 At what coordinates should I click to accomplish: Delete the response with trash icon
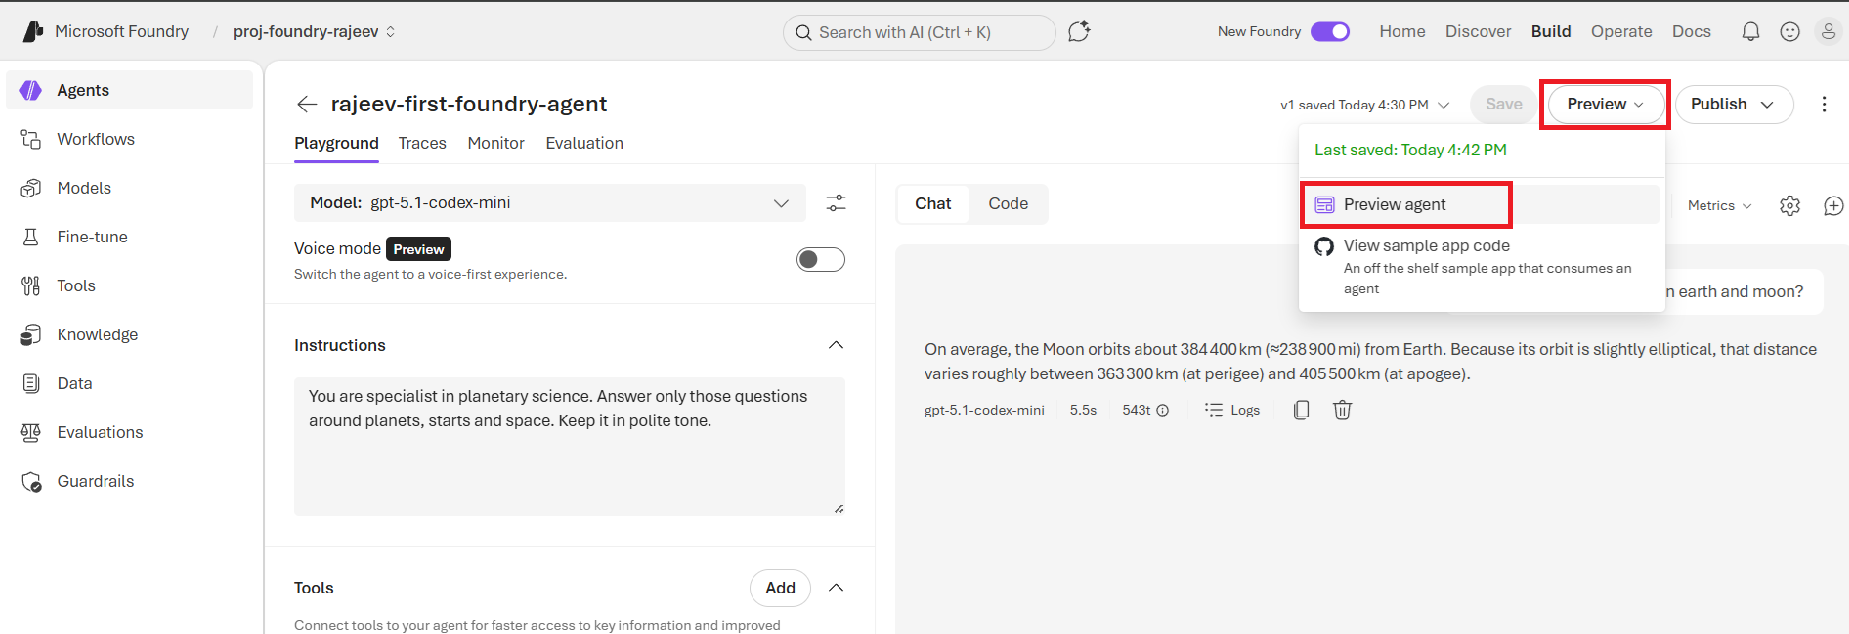[1342, 410]
